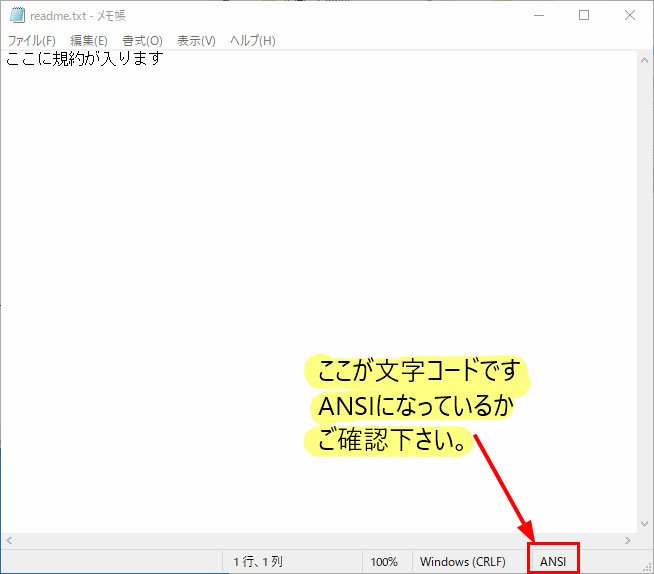Click the vertical scrollbar up arrow

[644, 60]
